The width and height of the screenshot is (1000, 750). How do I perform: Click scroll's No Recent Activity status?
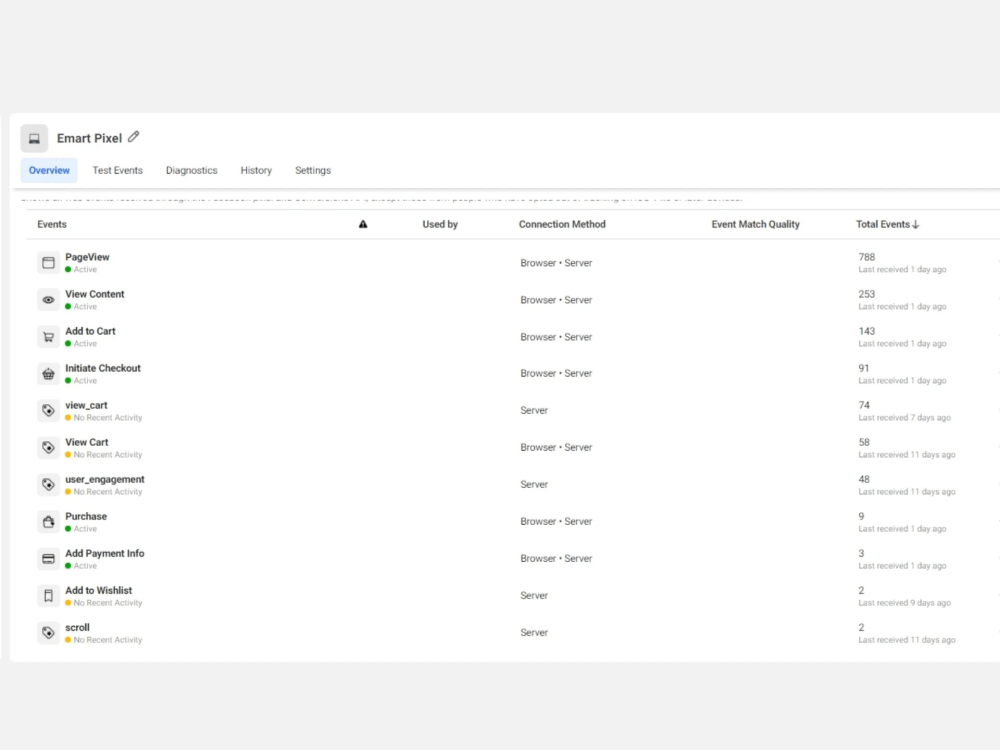tap(108, 640)
